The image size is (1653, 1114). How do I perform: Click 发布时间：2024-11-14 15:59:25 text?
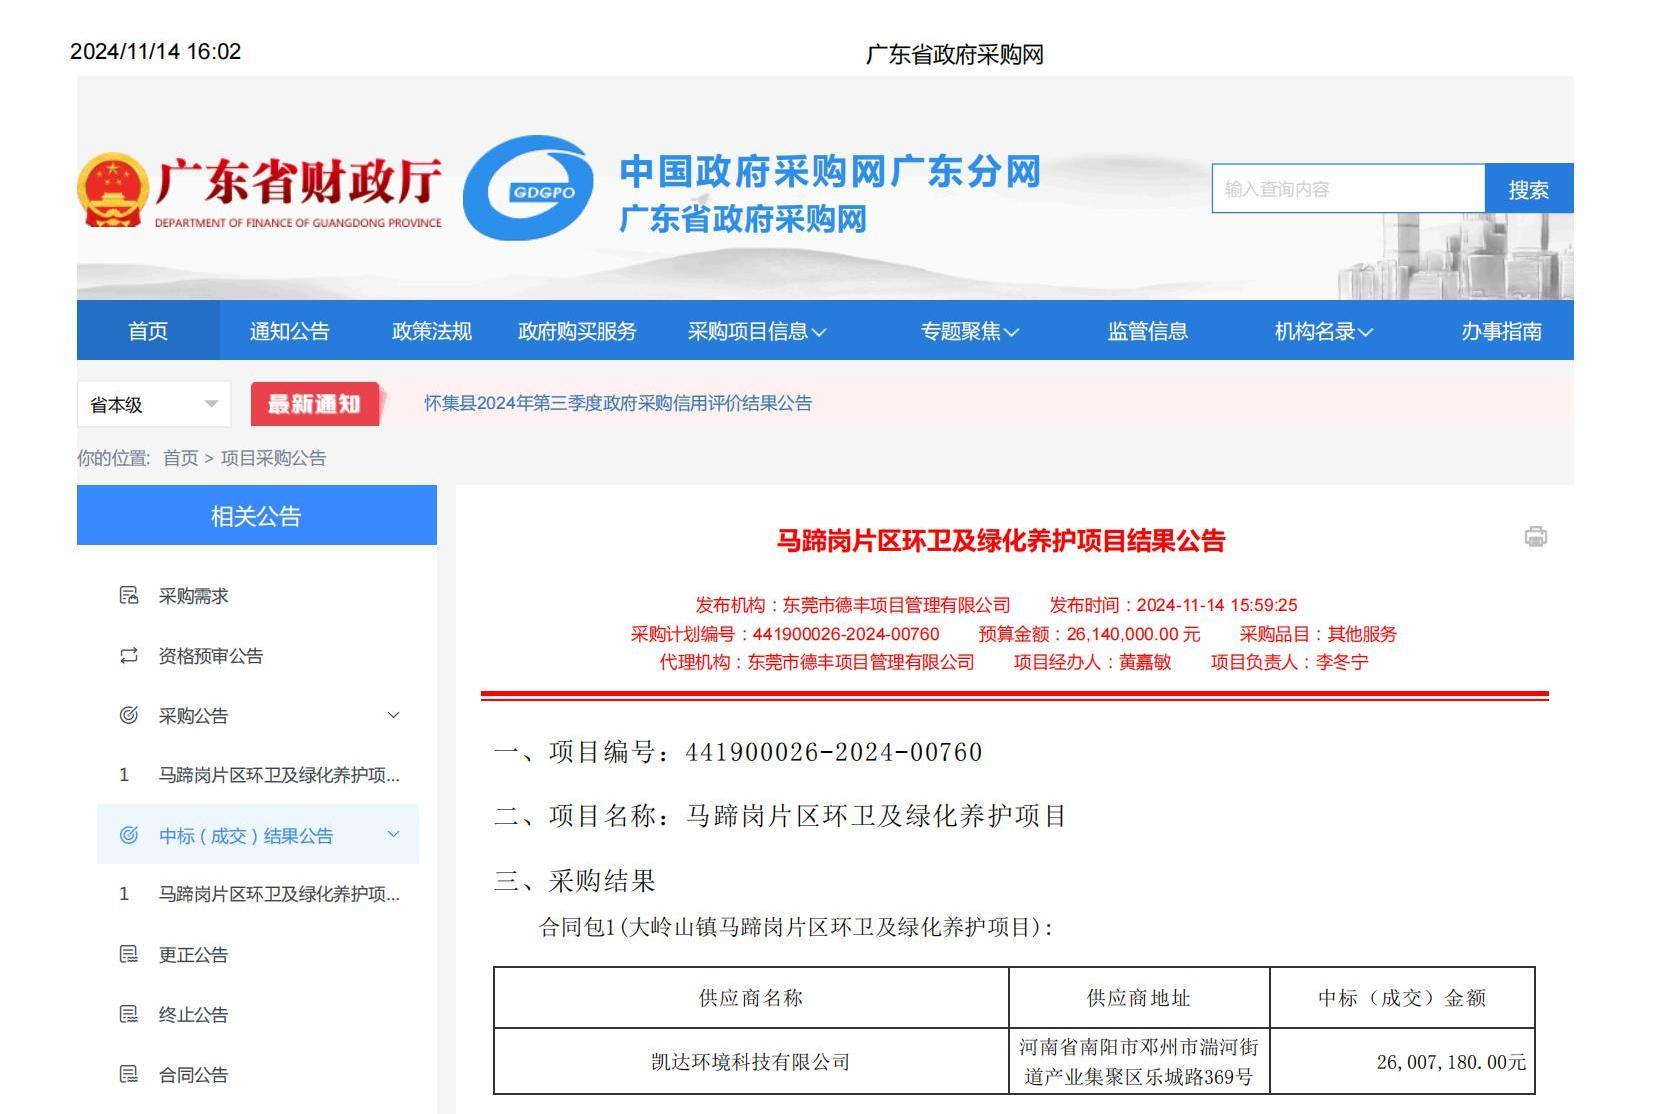1173,605
